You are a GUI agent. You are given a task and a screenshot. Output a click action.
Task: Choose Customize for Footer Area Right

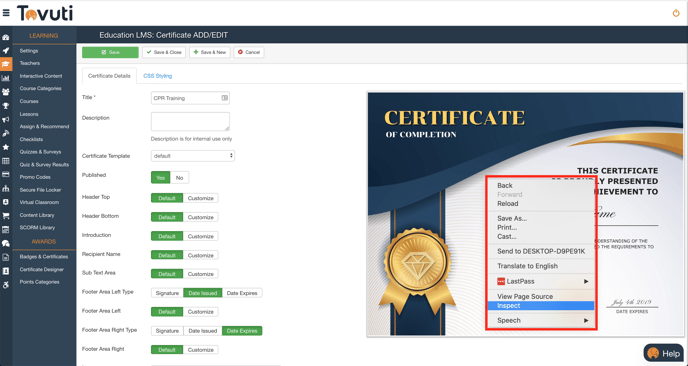coord(201,350)
